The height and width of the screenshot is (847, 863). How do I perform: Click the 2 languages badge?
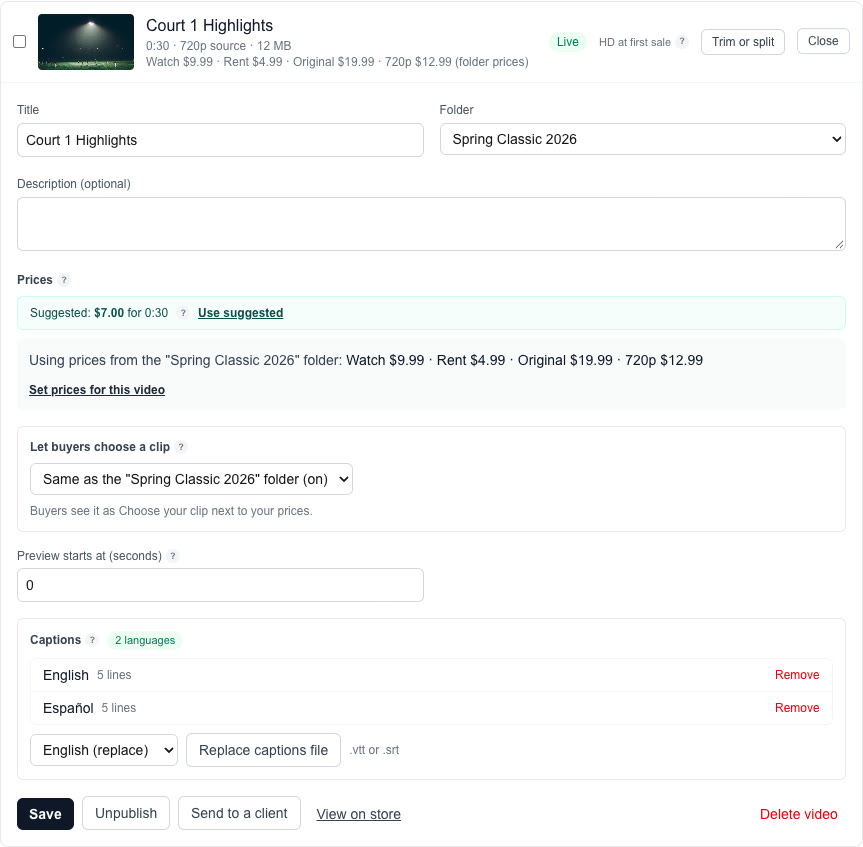point(145,640)
